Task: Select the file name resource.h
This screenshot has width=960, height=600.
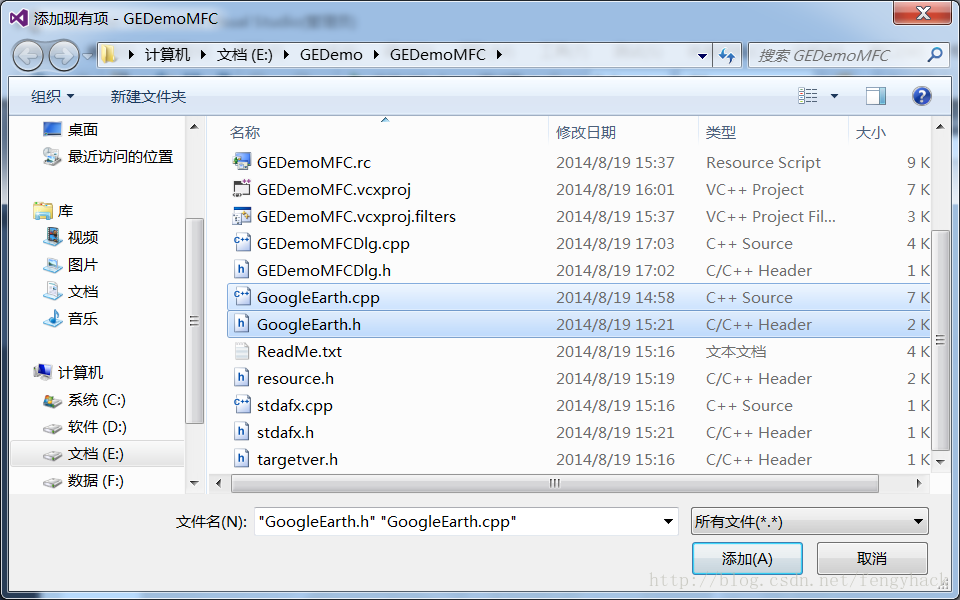Action: (295, 378)
